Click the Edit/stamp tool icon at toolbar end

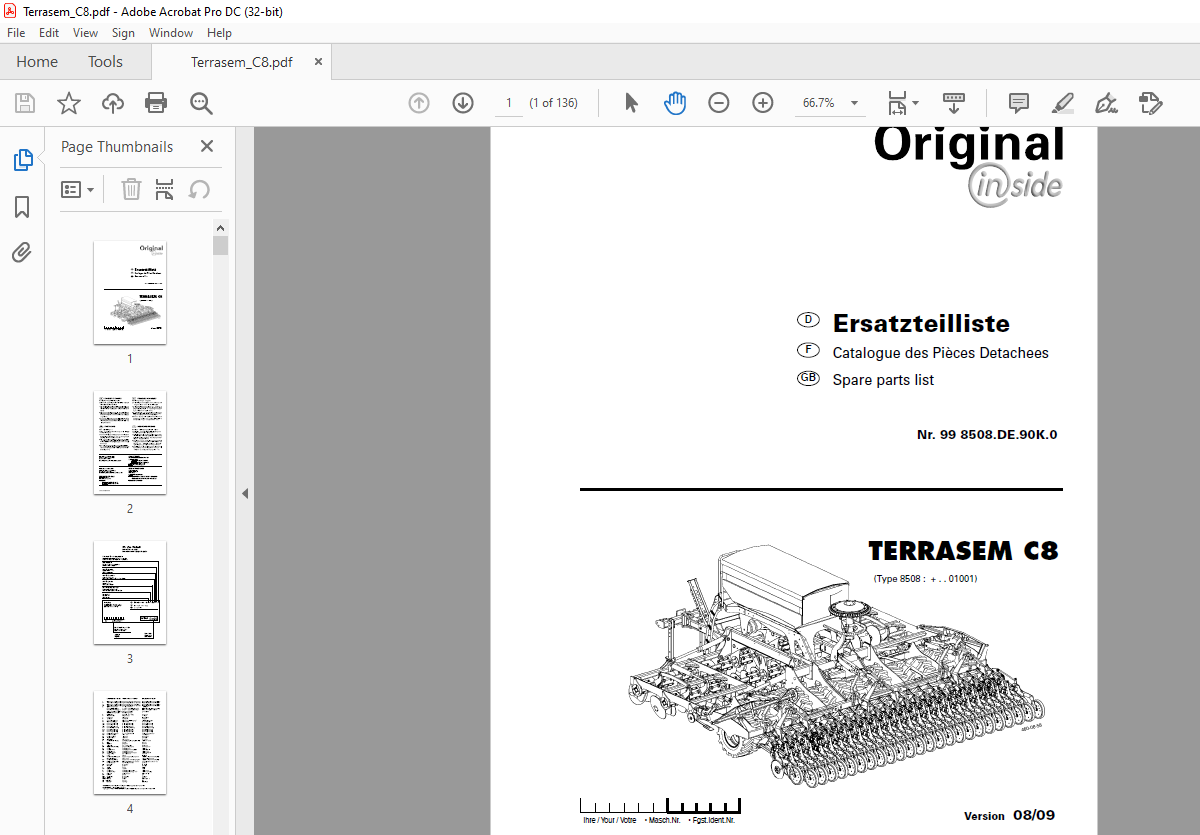(1150, 103)
